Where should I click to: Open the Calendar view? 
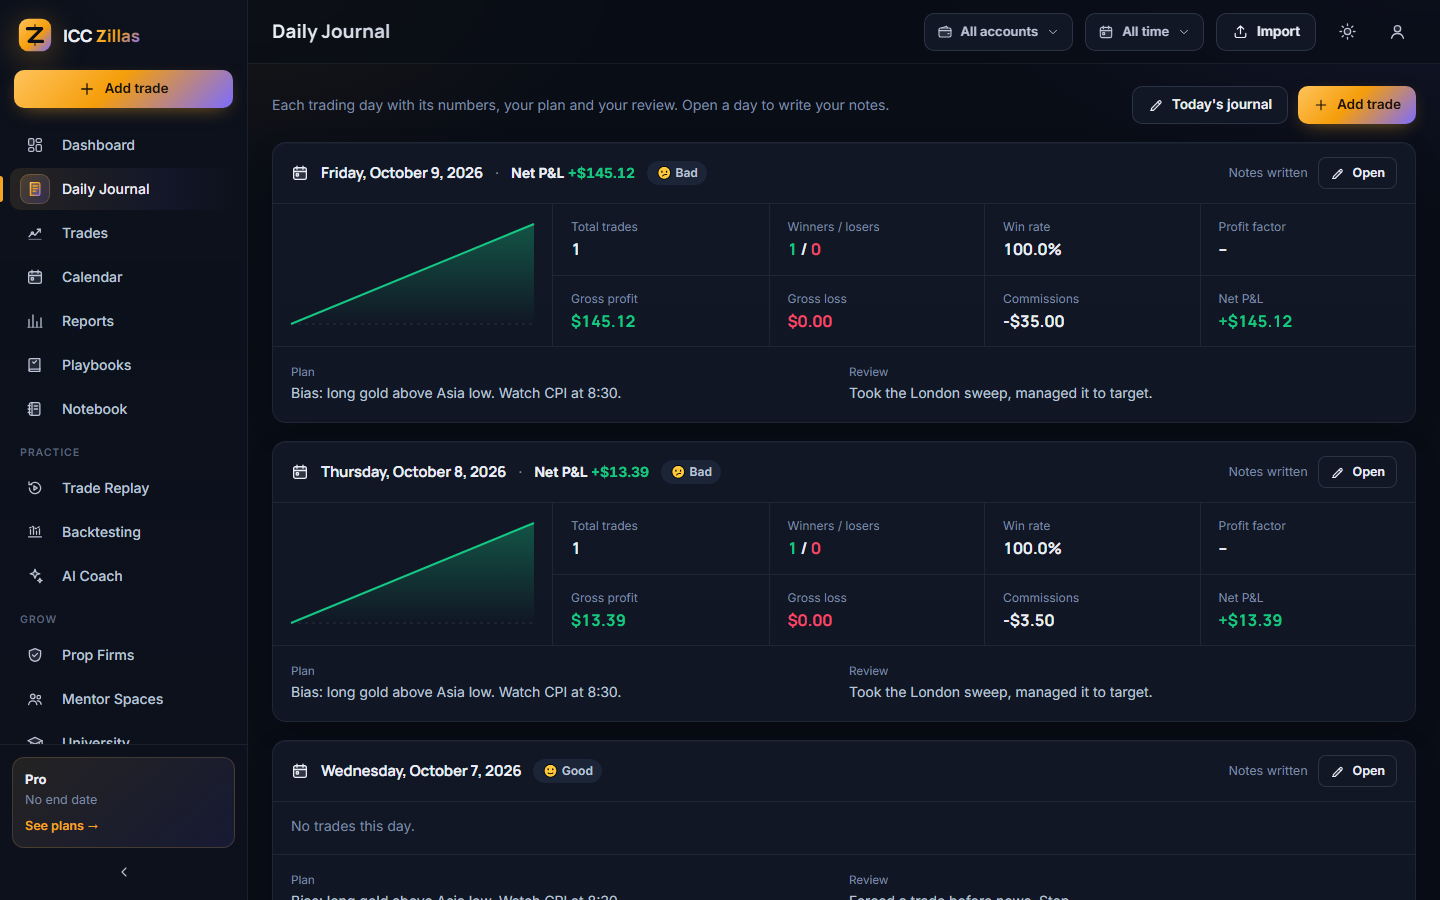coord(123,277)
